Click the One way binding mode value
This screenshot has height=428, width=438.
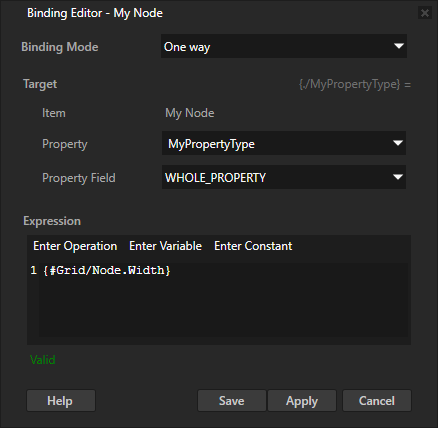click(x=187, y=47)
